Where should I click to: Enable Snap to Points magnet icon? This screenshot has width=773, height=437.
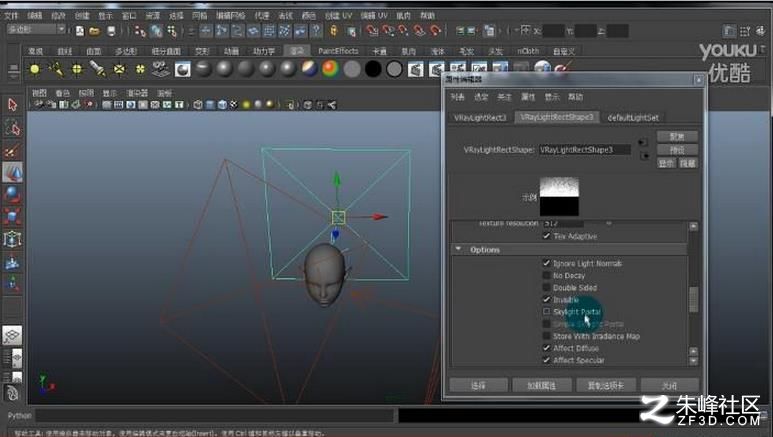pos(403,31)
